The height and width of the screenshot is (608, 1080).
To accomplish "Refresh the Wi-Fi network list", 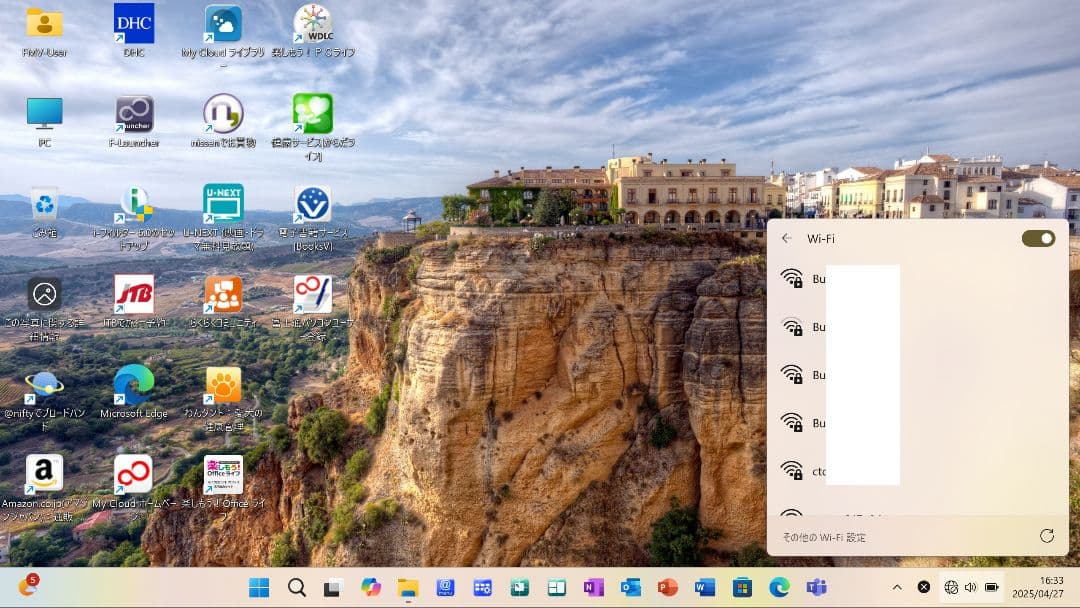I will pyautogui.click(x=1046, y=536).
